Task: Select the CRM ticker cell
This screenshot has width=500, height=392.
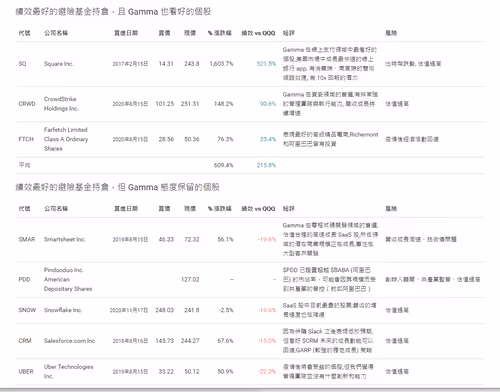Action: pos(25,341)
